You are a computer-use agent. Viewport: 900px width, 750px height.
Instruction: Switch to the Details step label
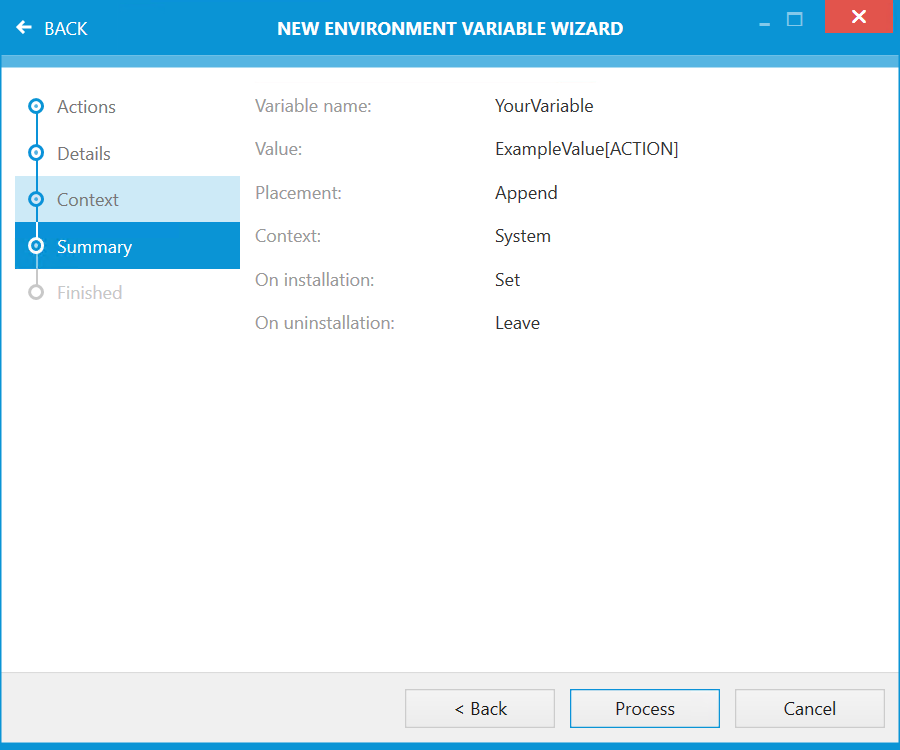pyautogui.click(x=84, y=154)
